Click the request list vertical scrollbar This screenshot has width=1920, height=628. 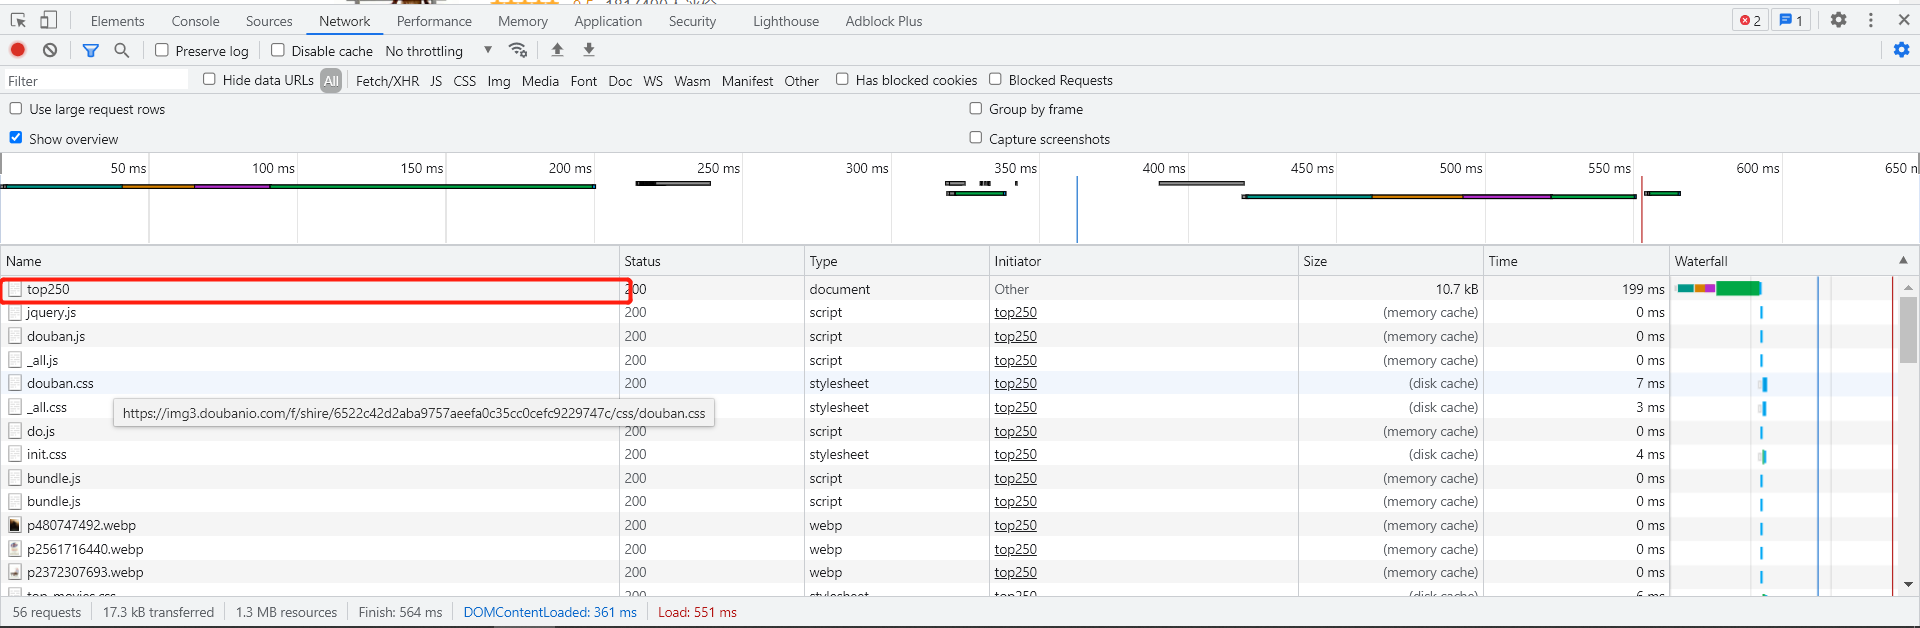pyautogui.click(x=1908, y=330)
